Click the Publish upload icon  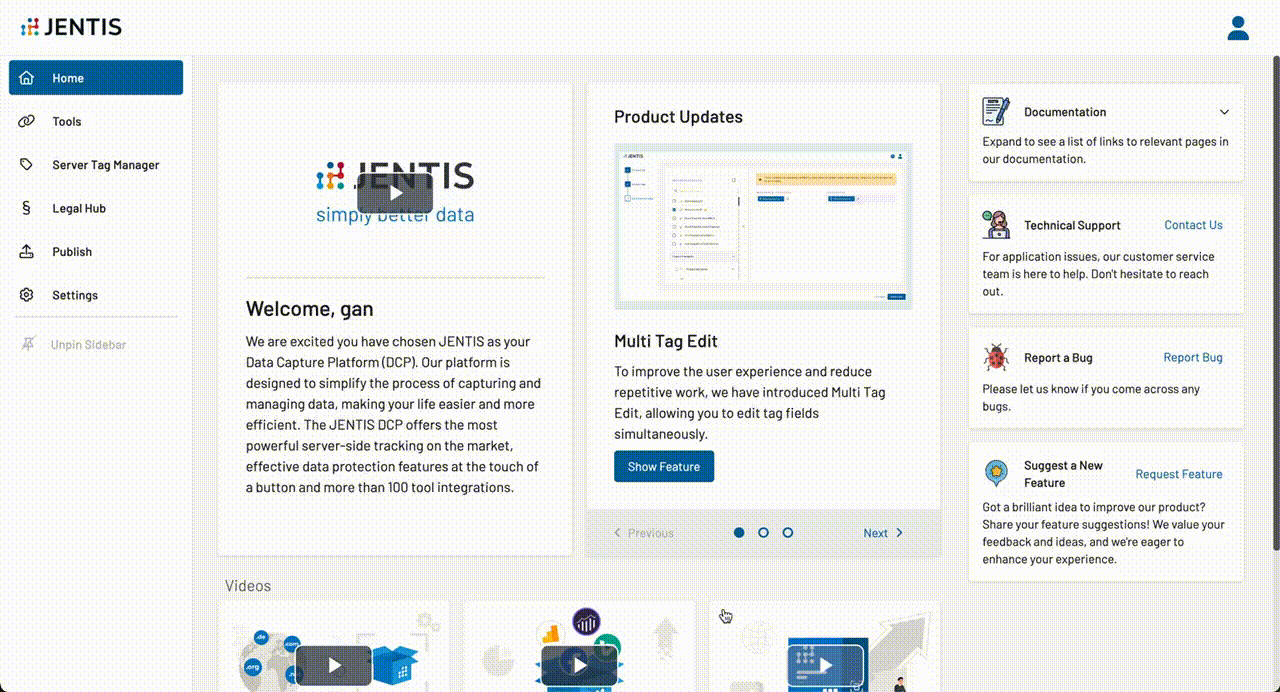[x=27, y=252]
